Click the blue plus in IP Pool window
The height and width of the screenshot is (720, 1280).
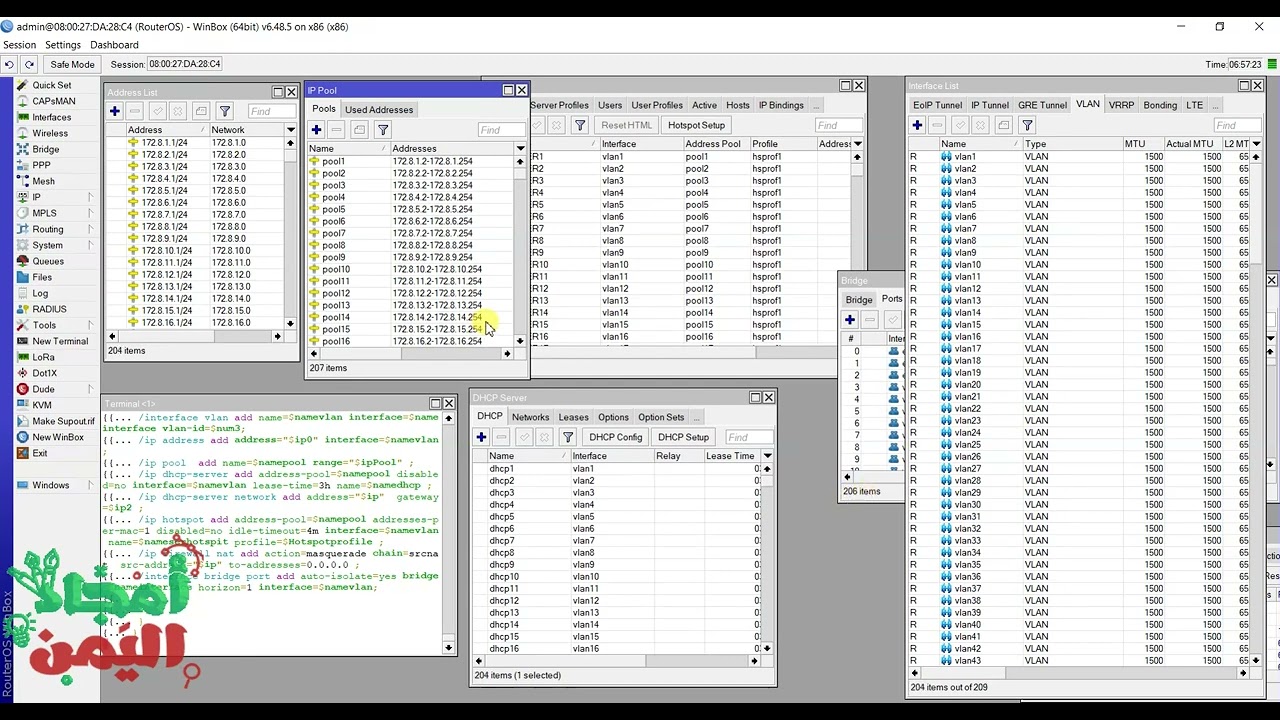(x=316, y=130)
